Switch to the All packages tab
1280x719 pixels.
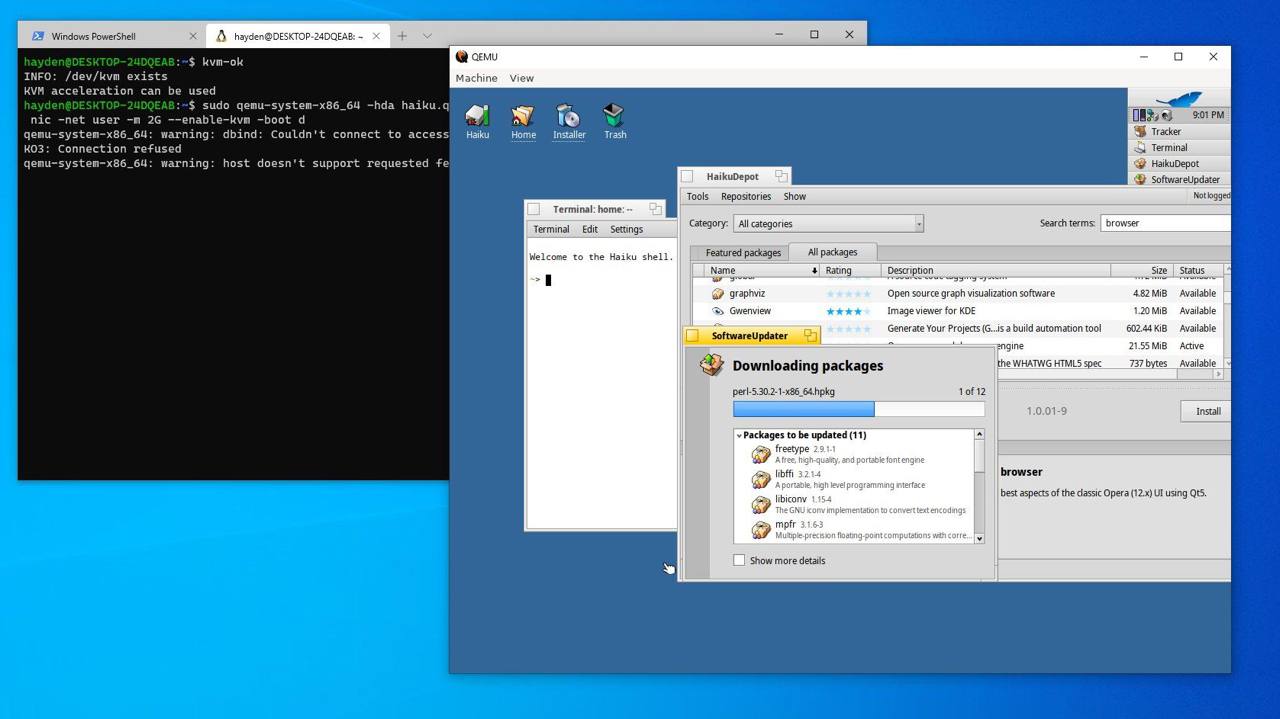coord(832,252)
